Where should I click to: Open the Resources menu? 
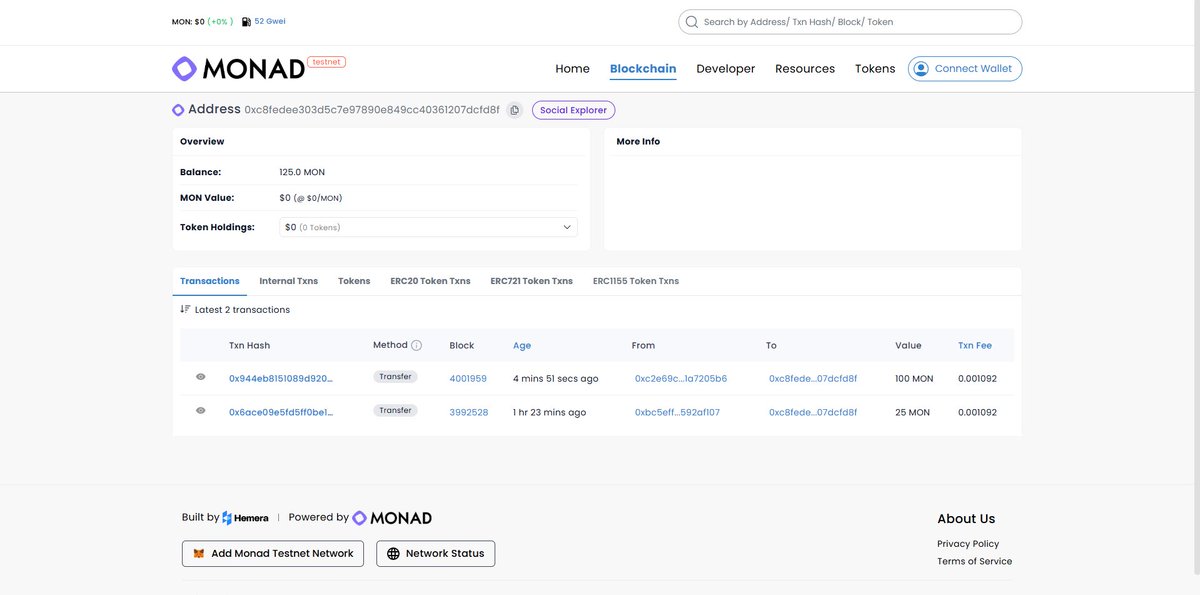pos(805,69)
